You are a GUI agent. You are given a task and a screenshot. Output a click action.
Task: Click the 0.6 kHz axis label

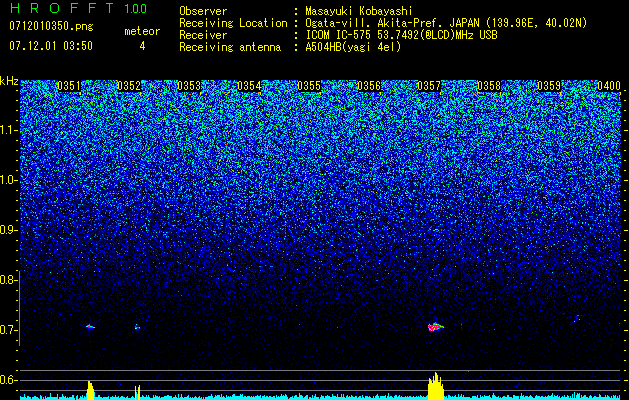click(x=8, y=380)
